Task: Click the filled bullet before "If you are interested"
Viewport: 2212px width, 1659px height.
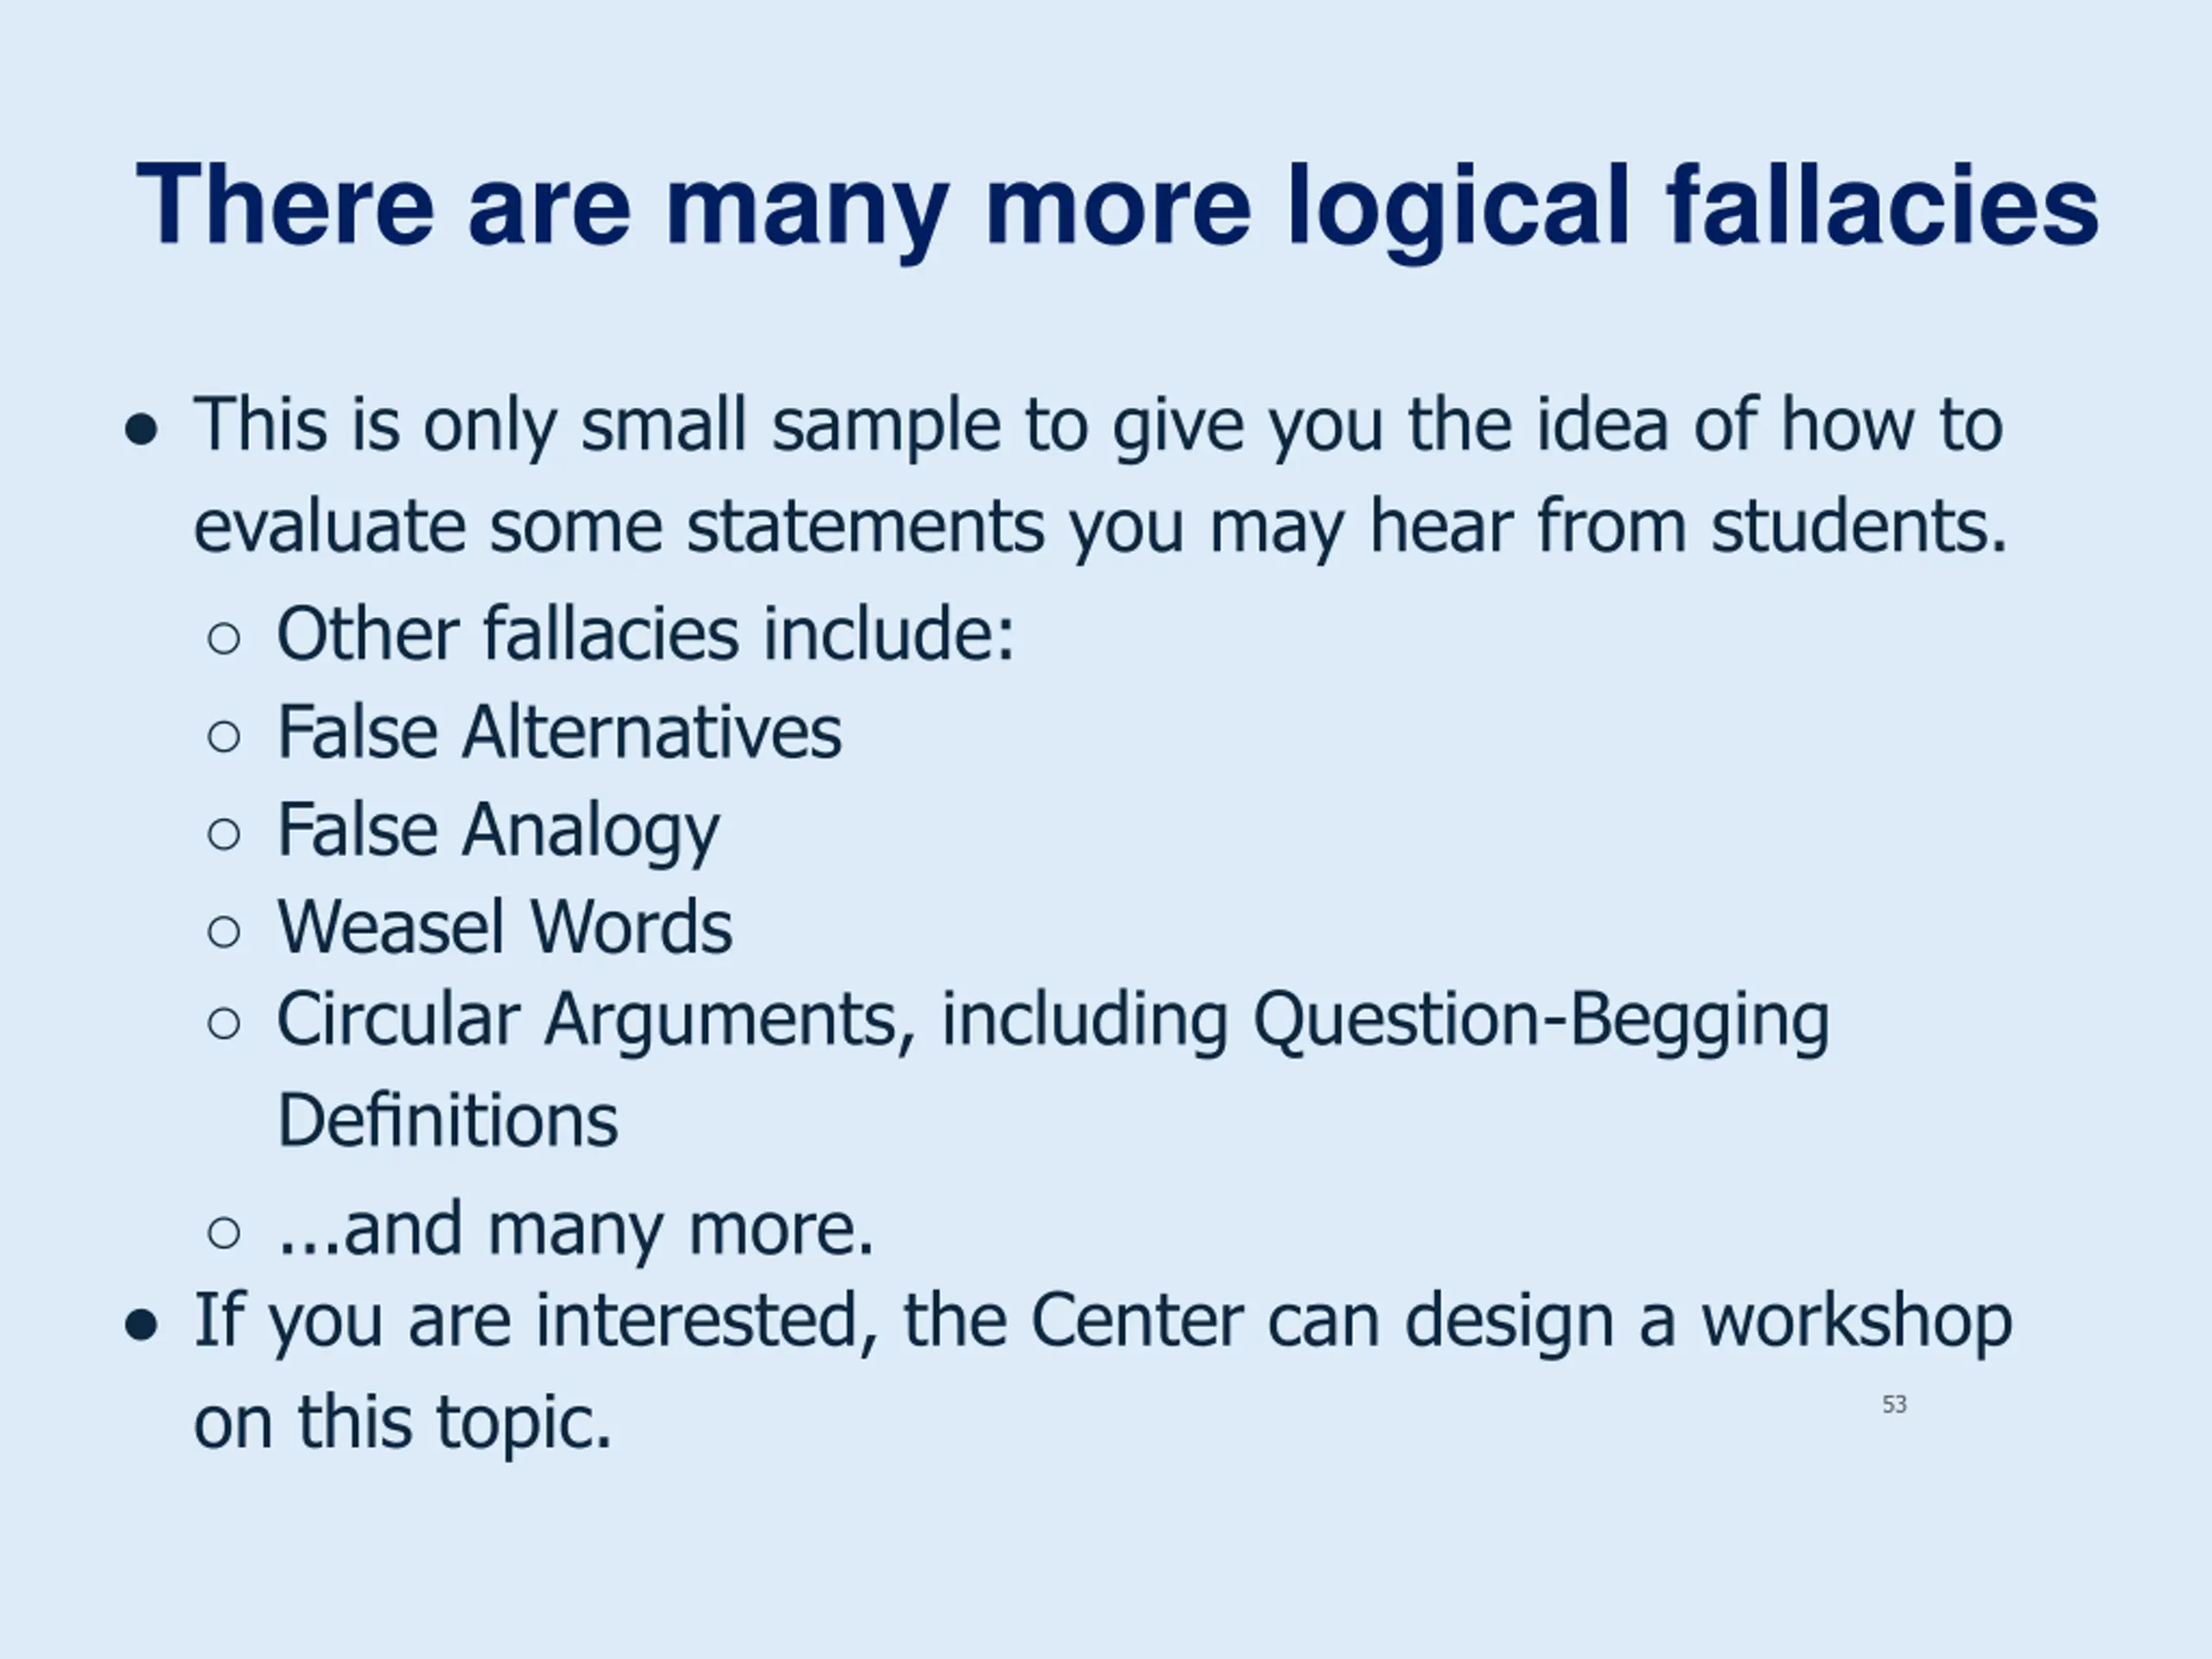Action: [141, 1326]
